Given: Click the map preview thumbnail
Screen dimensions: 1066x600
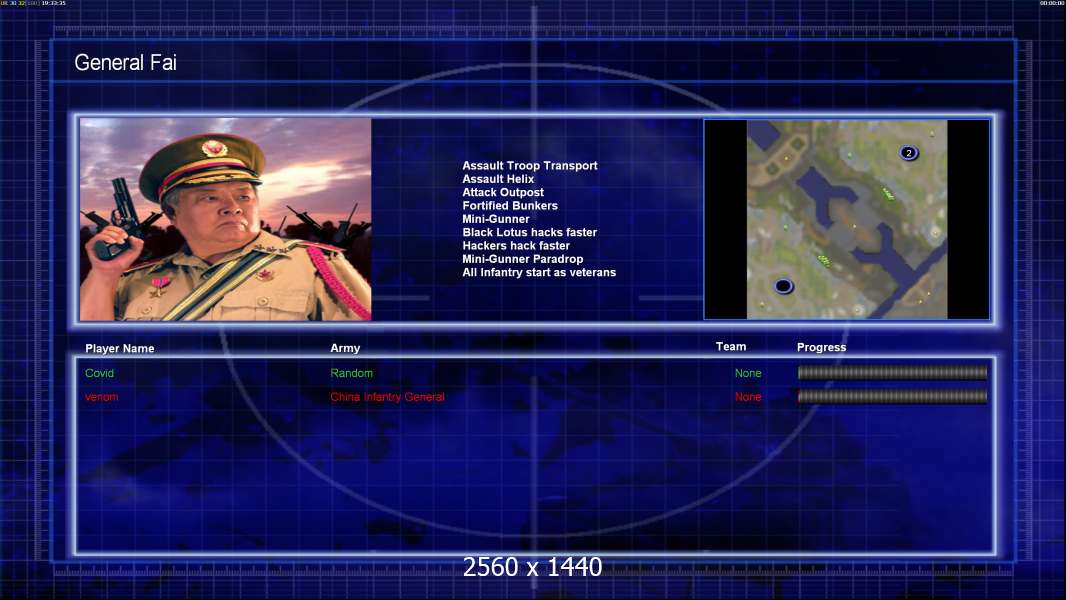Looking at the screenshot, I should click(x=846, y=219).
